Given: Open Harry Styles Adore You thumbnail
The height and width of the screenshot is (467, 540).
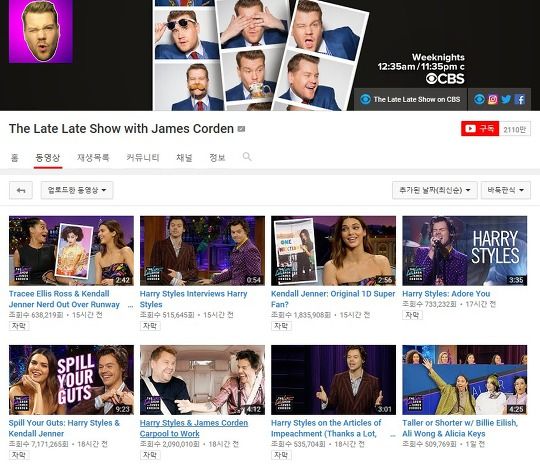Looking at the screenshot, I should point(465,251).
